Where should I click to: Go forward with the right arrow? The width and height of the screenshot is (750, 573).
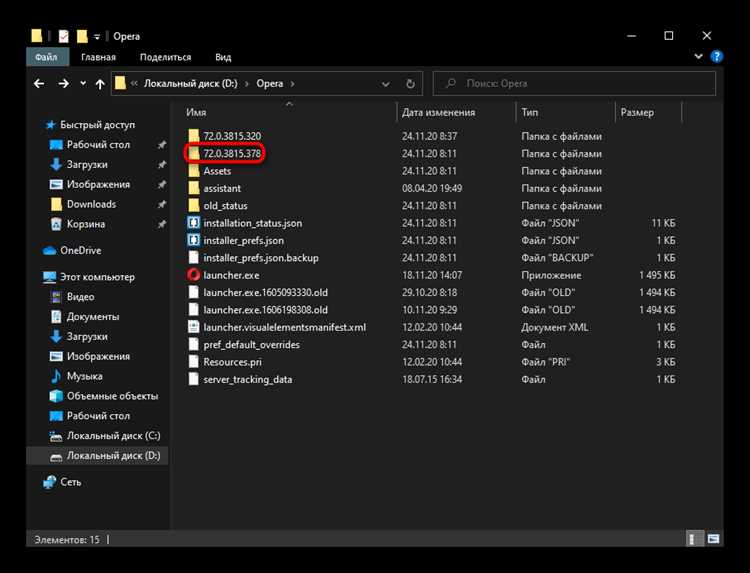[x=63, y=84]
